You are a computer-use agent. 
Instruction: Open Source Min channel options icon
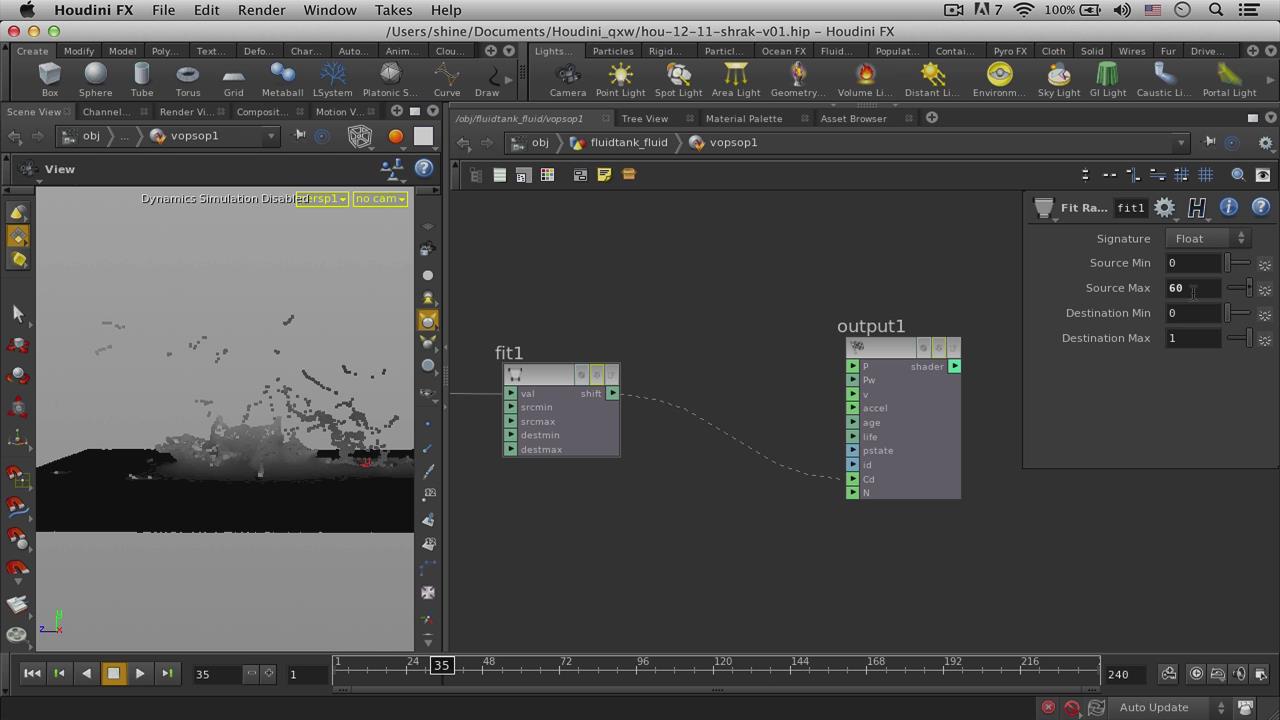pyautogui.click(x=1265, y=265)
